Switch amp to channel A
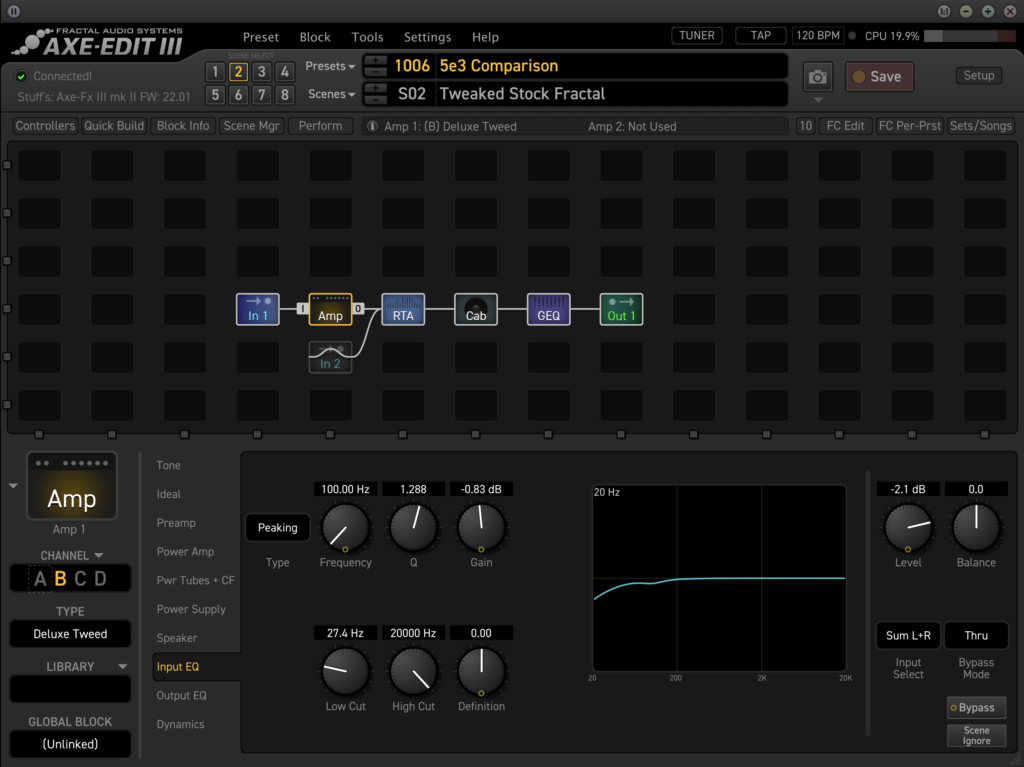 tap(40, 579)
